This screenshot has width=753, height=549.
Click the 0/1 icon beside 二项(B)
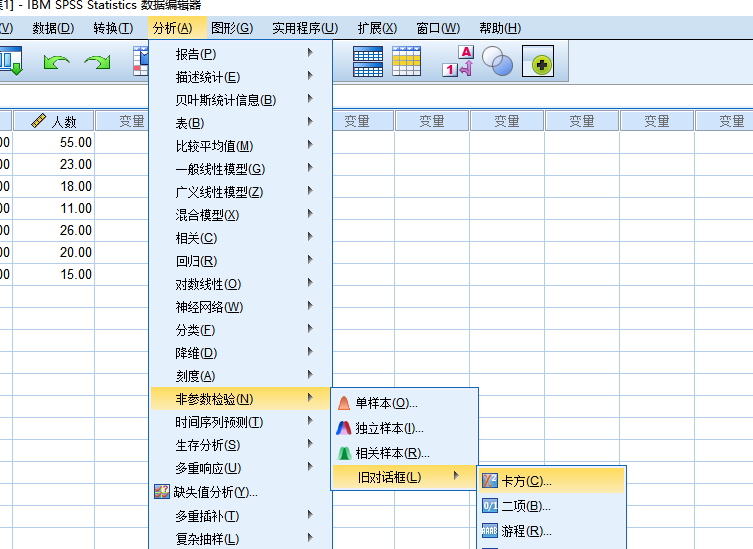pyautogui.click(x=489, y=505)
